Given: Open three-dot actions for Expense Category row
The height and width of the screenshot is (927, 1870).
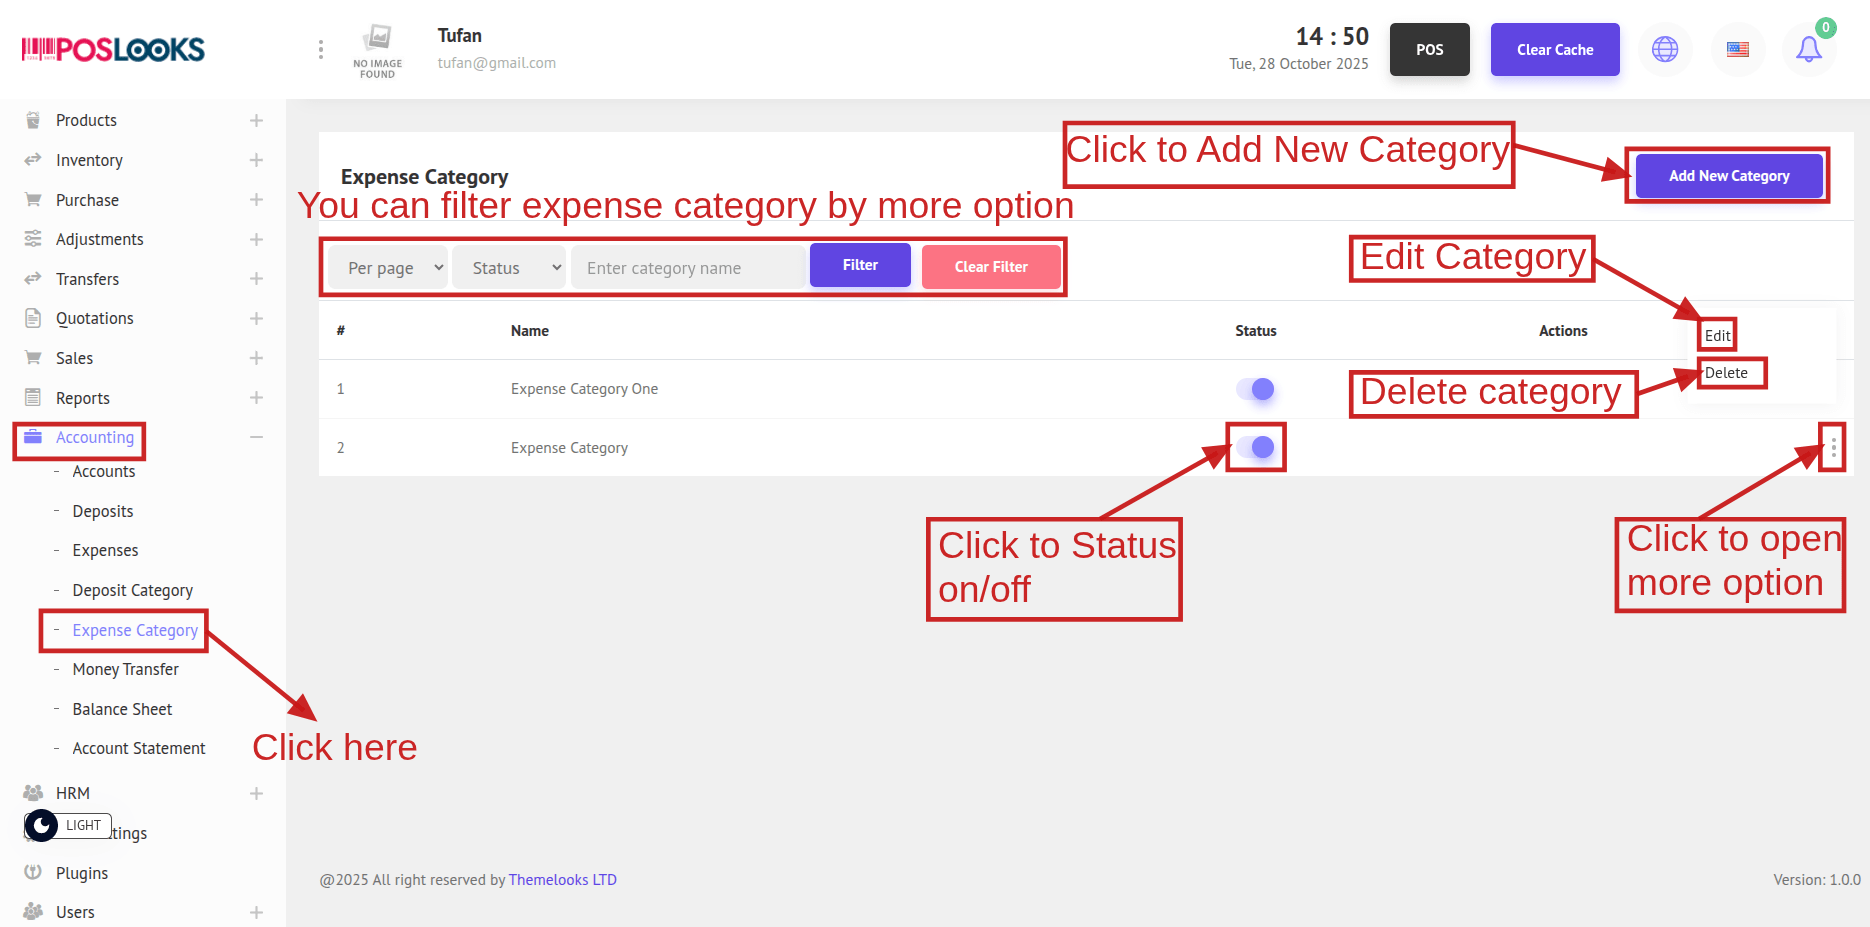Looking at the screenshot, I should [x=1832, y=448].
